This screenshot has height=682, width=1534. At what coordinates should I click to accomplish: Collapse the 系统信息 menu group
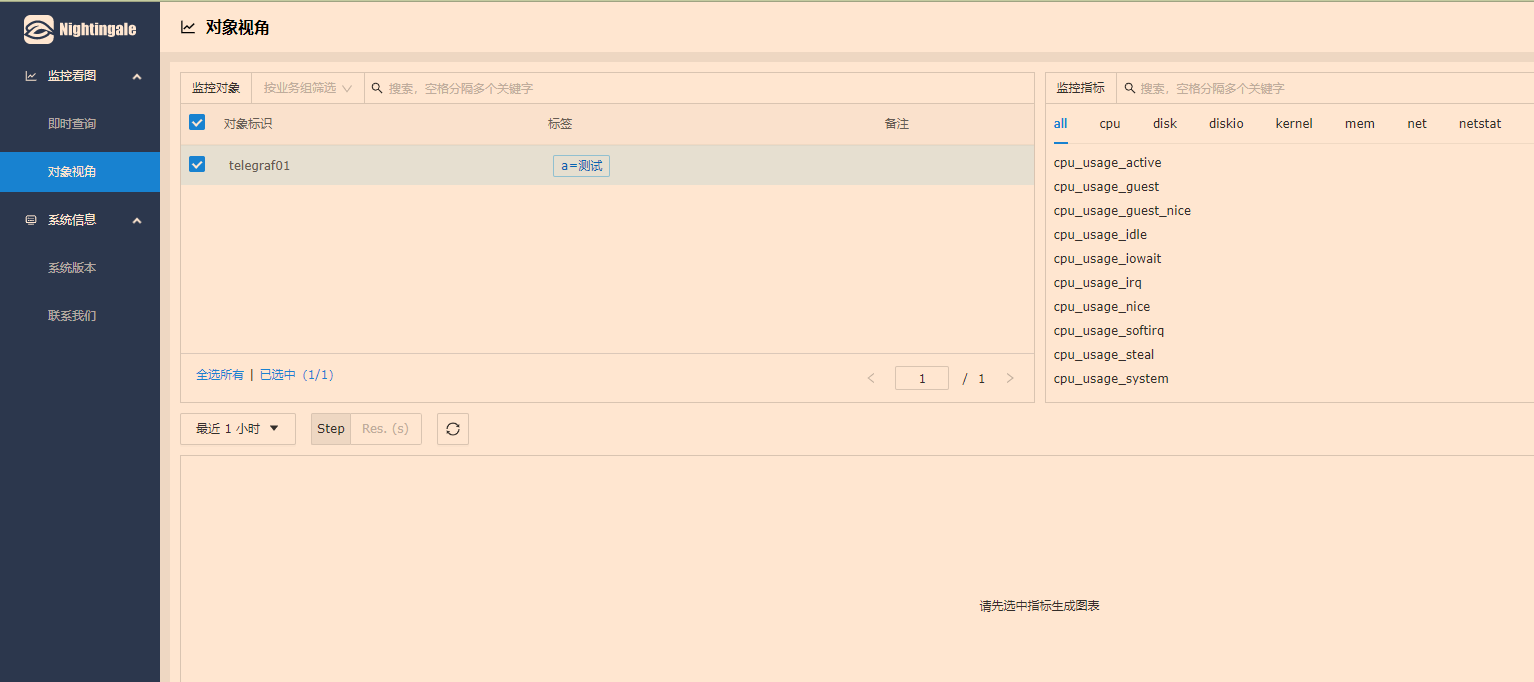[137, 220]
